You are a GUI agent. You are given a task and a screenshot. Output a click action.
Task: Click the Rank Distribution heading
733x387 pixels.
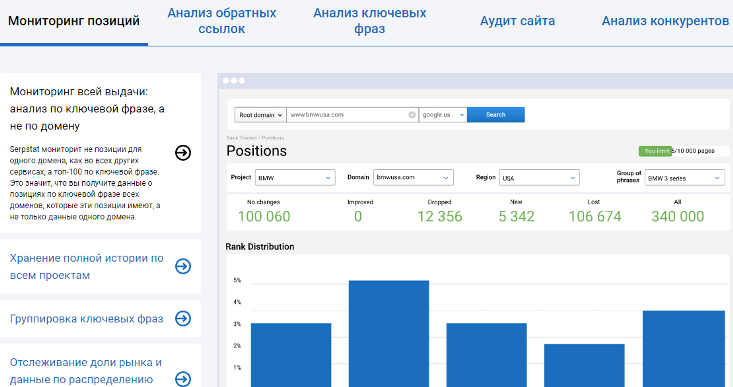coord(260,247)
